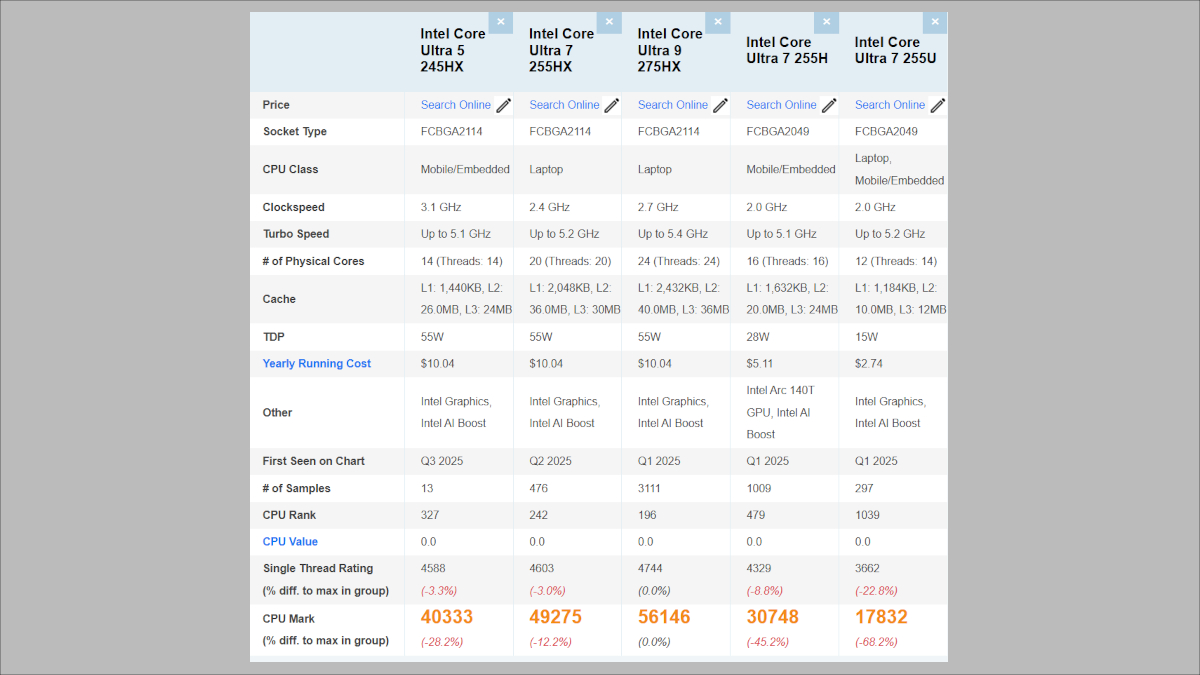Viewport: 1200px width, 675px height.
Task: Edit price pencil icon for Ultra 7 255HX
Action: 612,105
